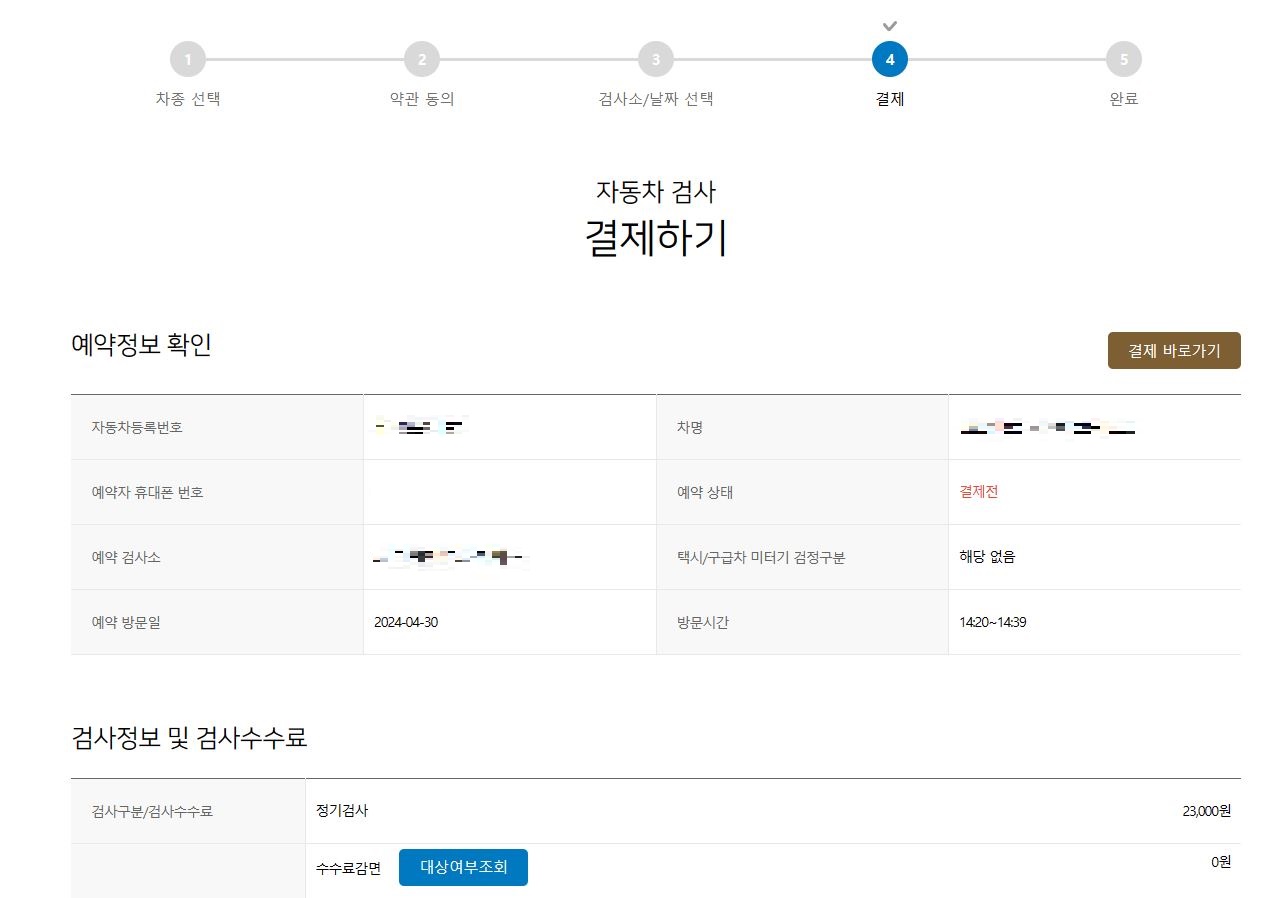Click the step 2 약관 동의 circle

[421, 58]
